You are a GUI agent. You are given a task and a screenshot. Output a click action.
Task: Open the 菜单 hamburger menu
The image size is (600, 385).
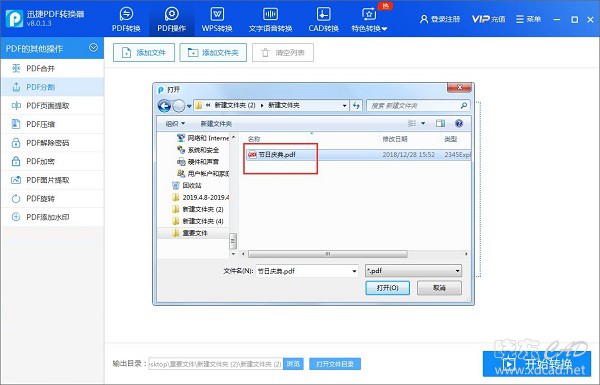click(x=528, y=19)
